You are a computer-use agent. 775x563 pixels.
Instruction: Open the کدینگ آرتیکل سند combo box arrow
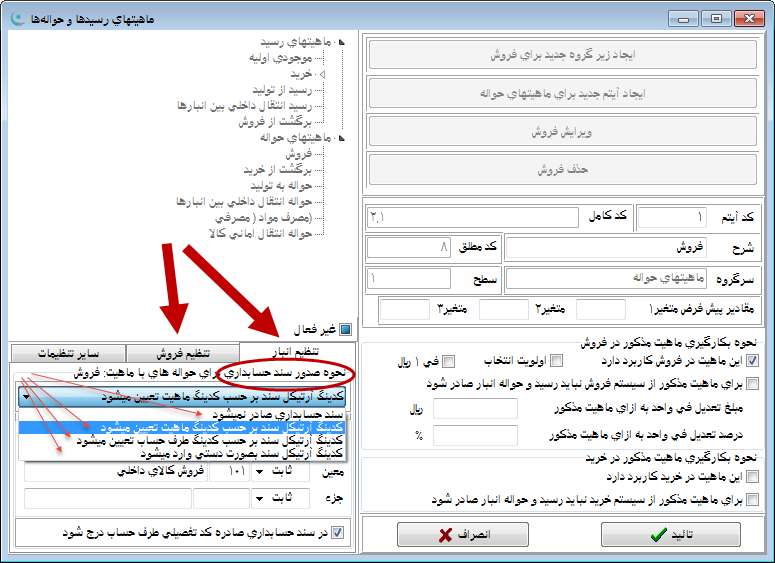coord(26,397)
